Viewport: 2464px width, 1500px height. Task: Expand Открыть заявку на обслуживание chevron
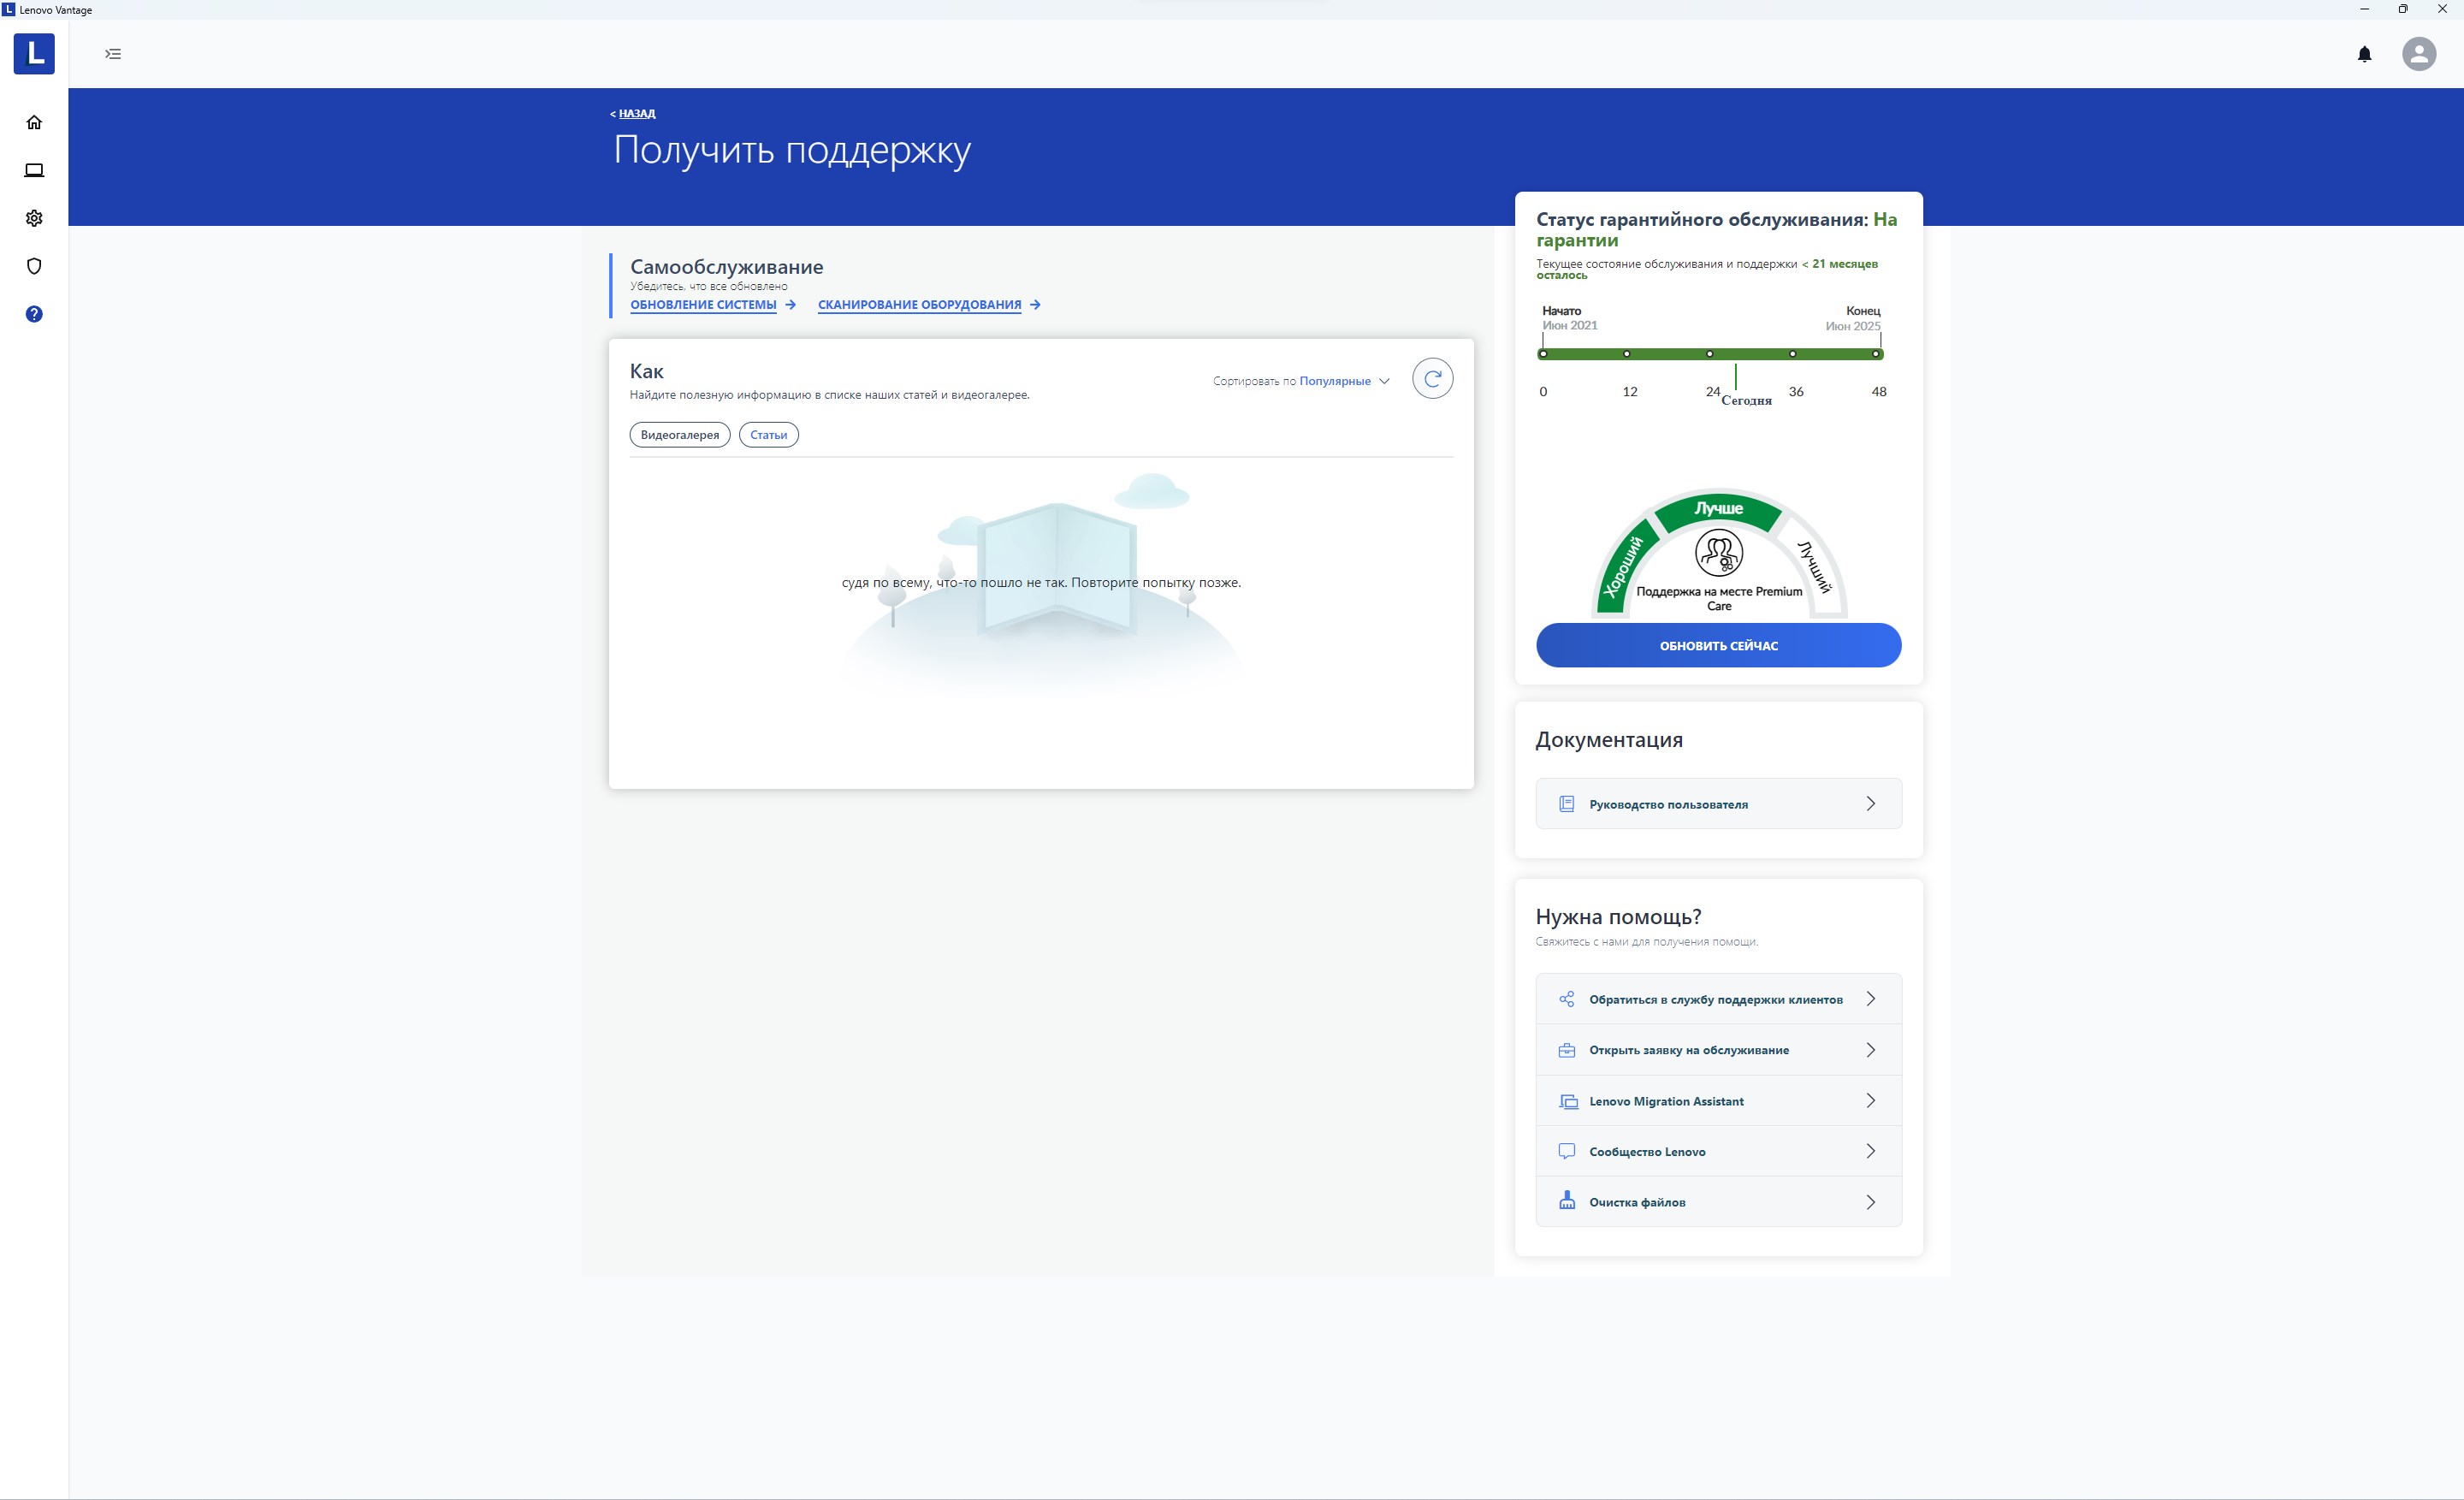1870,1050
